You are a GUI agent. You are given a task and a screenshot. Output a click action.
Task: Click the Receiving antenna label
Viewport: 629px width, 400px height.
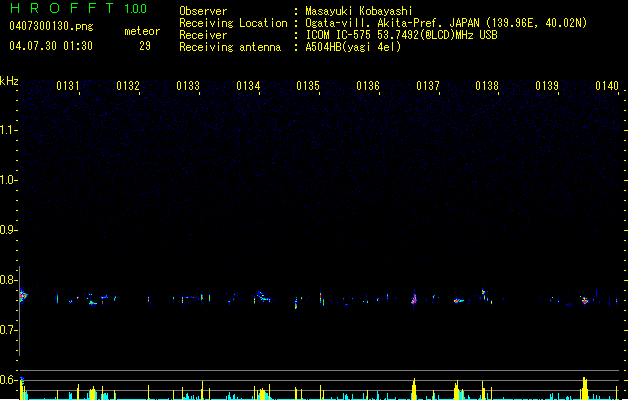click(230, 47)
